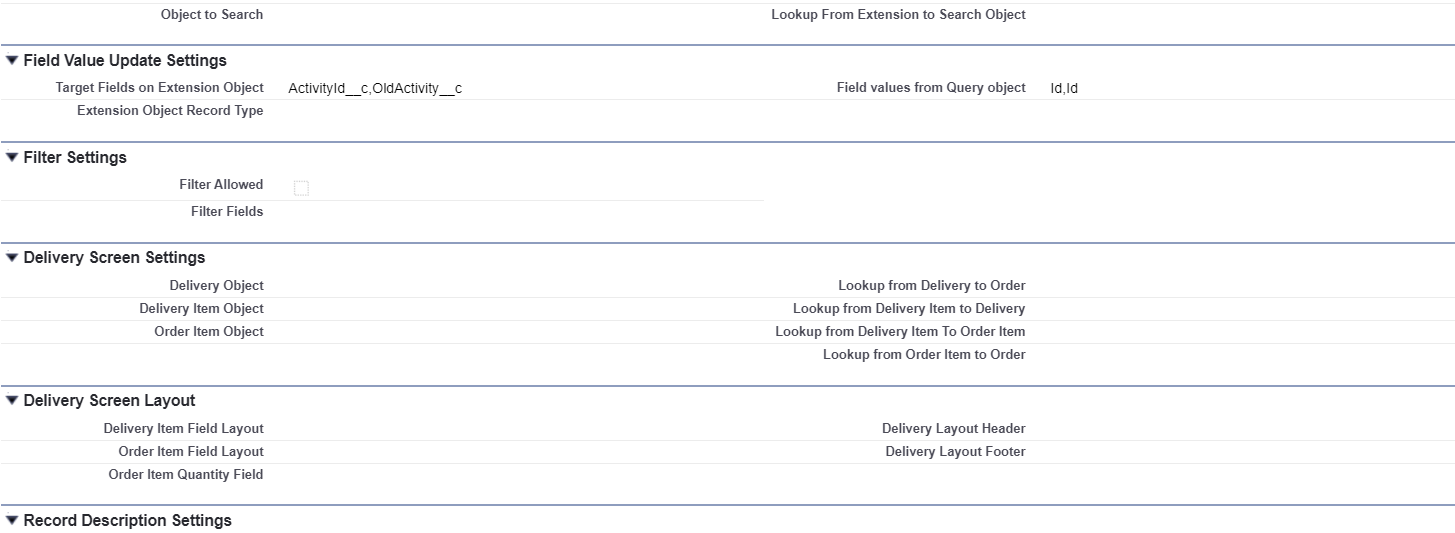This screenshot has width=1455, height=533.
Task: Click the Delivery Object field label
Action: click(x=216, y=286)
